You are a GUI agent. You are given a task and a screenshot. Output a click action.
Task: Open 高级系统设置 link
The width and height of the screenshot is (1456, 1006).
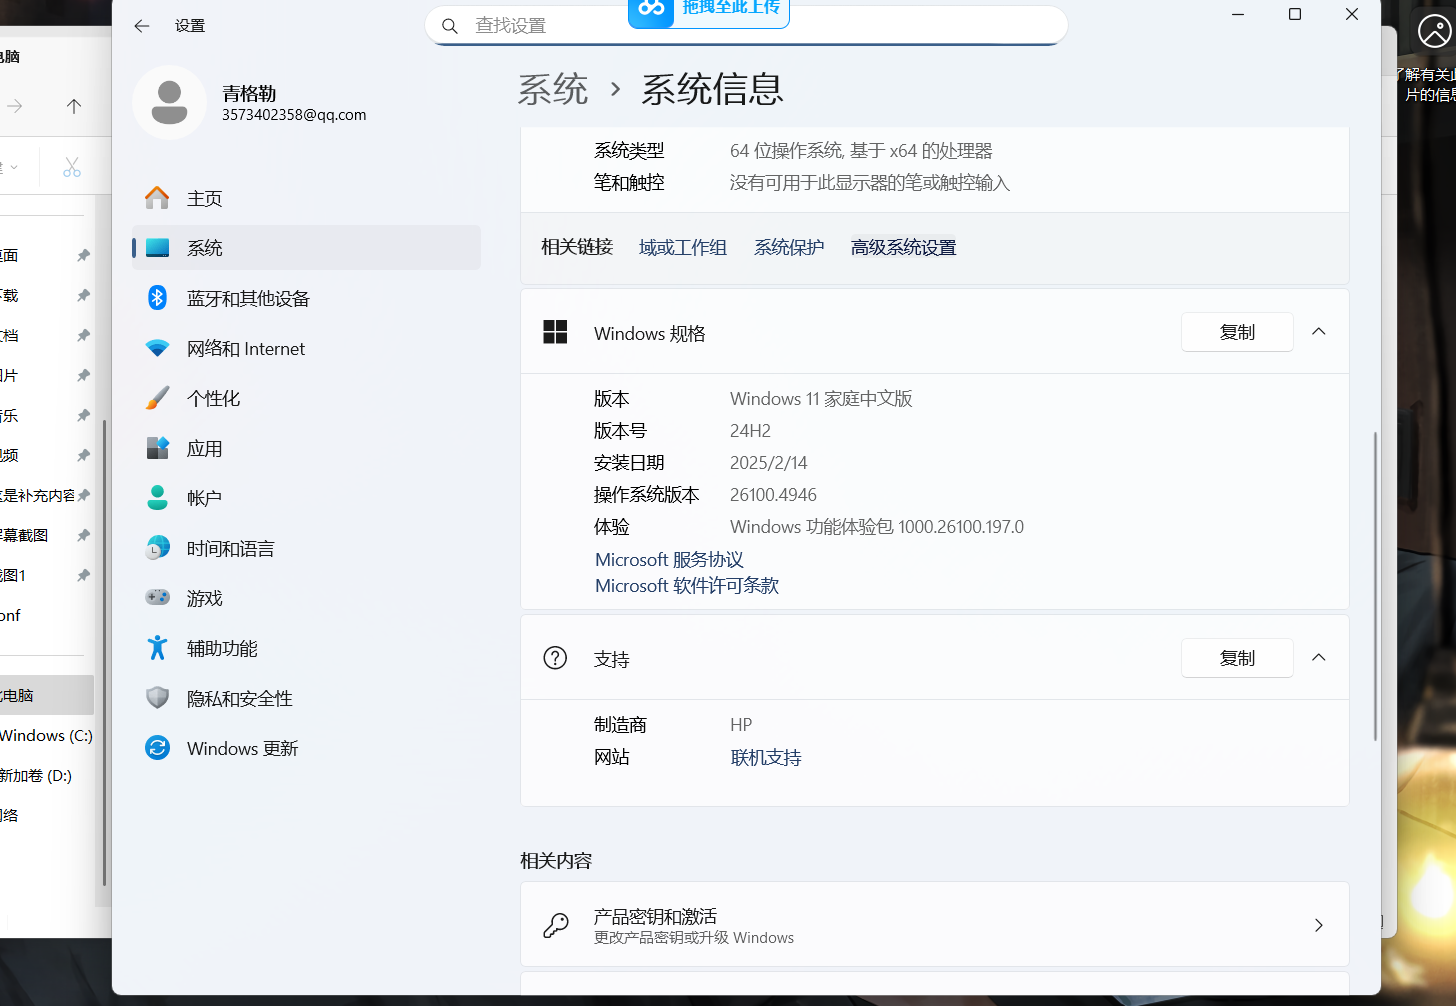click(903, 247)
